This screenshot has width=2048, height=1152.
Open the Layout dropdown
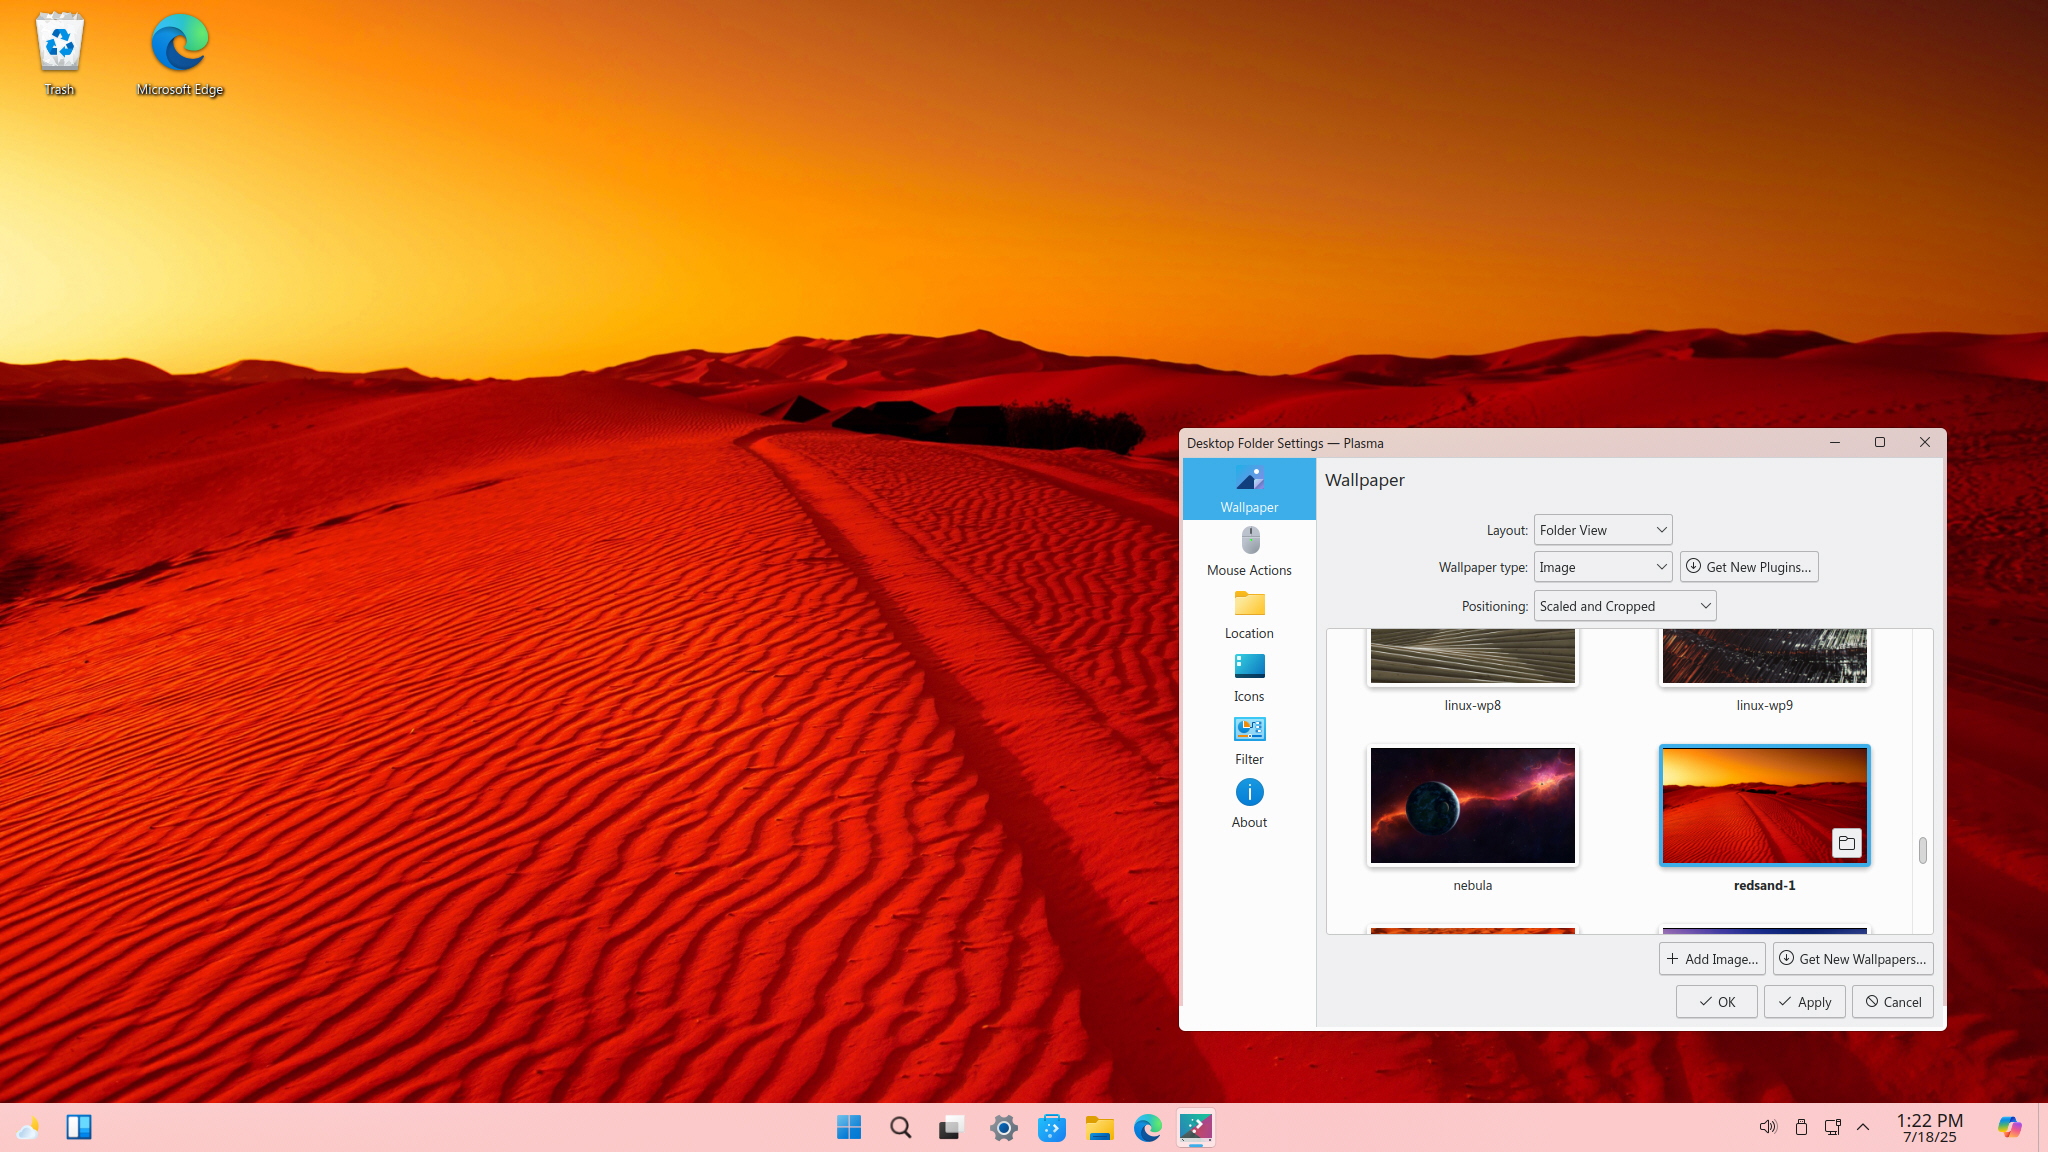pyautogui.click(x=1602, y=529)
